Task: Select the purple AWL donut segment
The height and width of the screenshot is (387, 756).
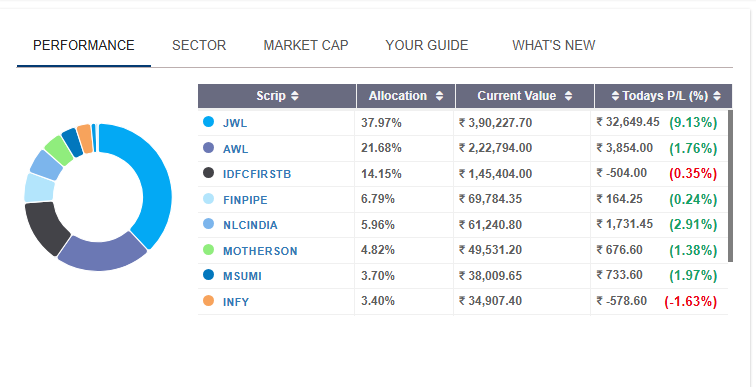Action: click(x=102, y=253)
